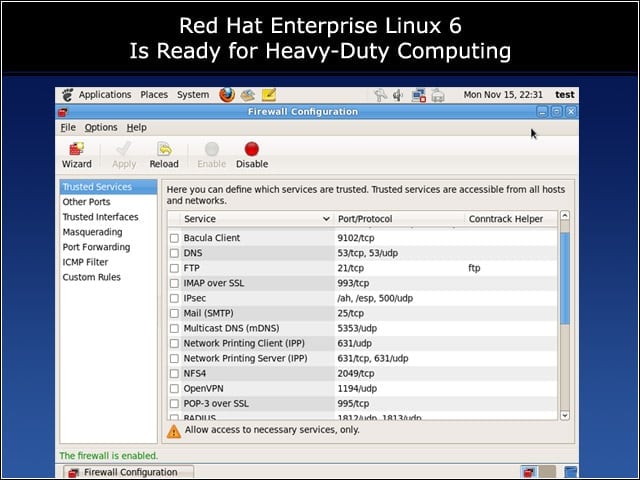The height and width of the screenshot is (480, 640).
Task: Open the System menu
Action: coord(193,95)
